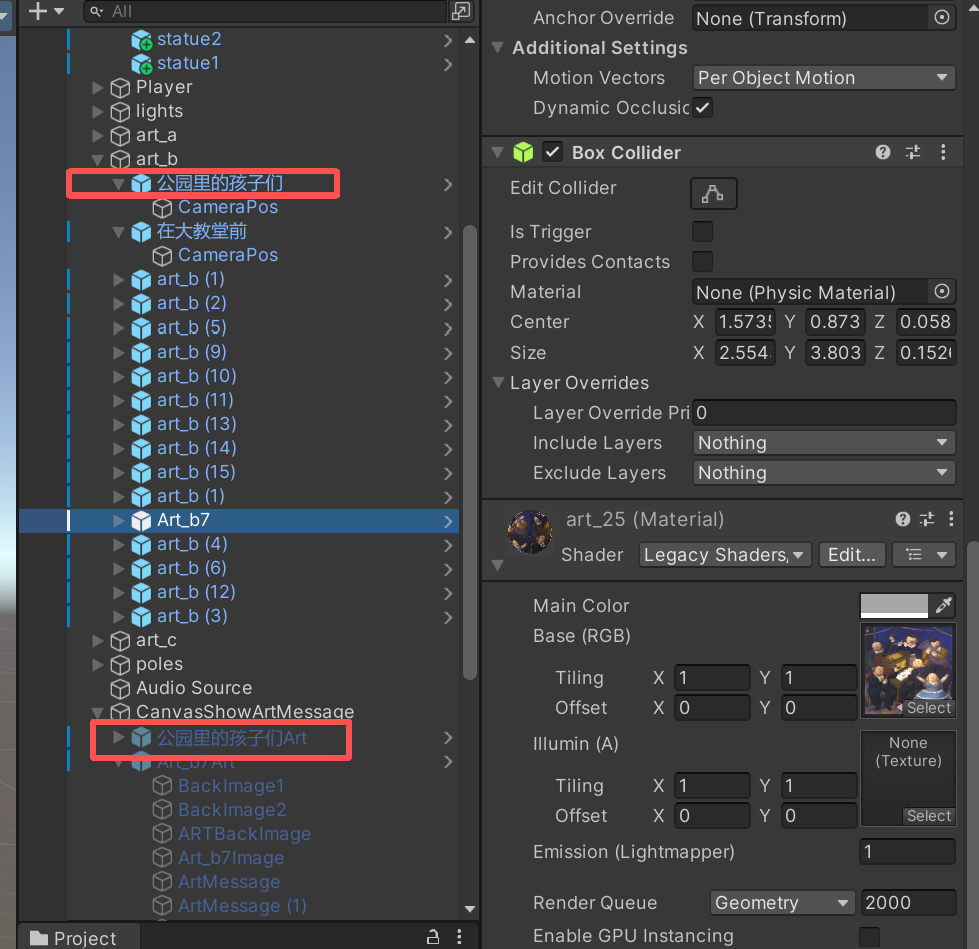Click the create object plus button in Hierarchy
This screenshot has height=949, width=979.
(x=38, y=11)
